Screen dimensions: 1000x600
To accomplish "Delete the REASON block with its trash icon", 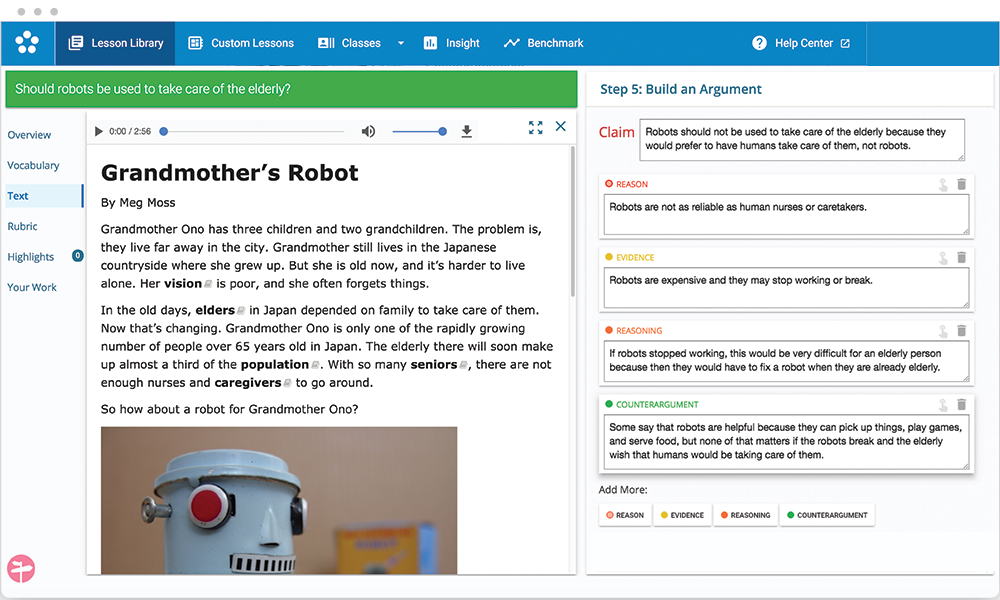I will (962, 184).
